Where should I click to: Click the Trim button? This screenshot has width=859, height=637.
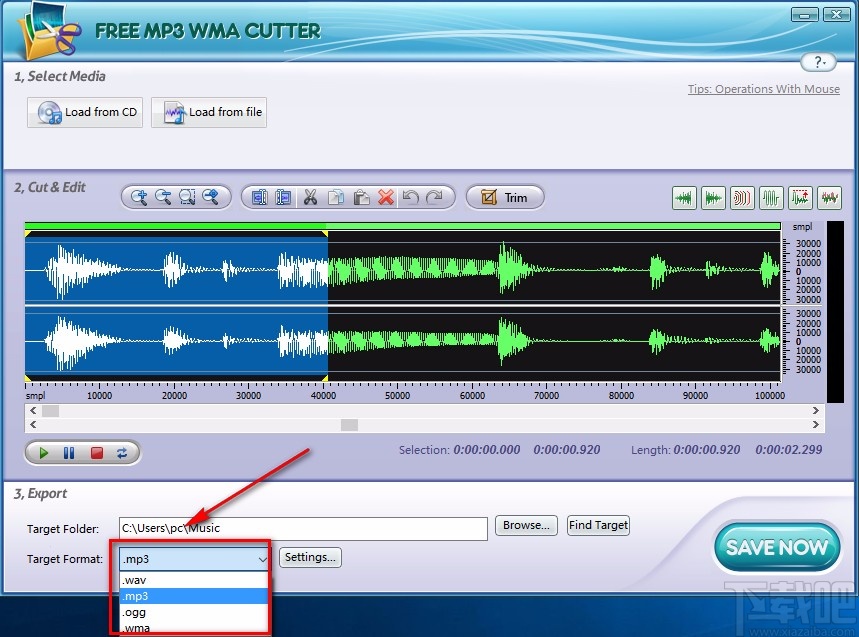505,197
